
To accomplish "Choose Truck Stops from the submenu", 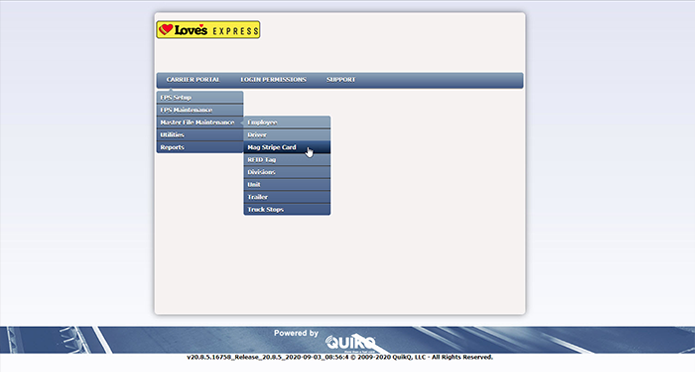I will (287, 209).
